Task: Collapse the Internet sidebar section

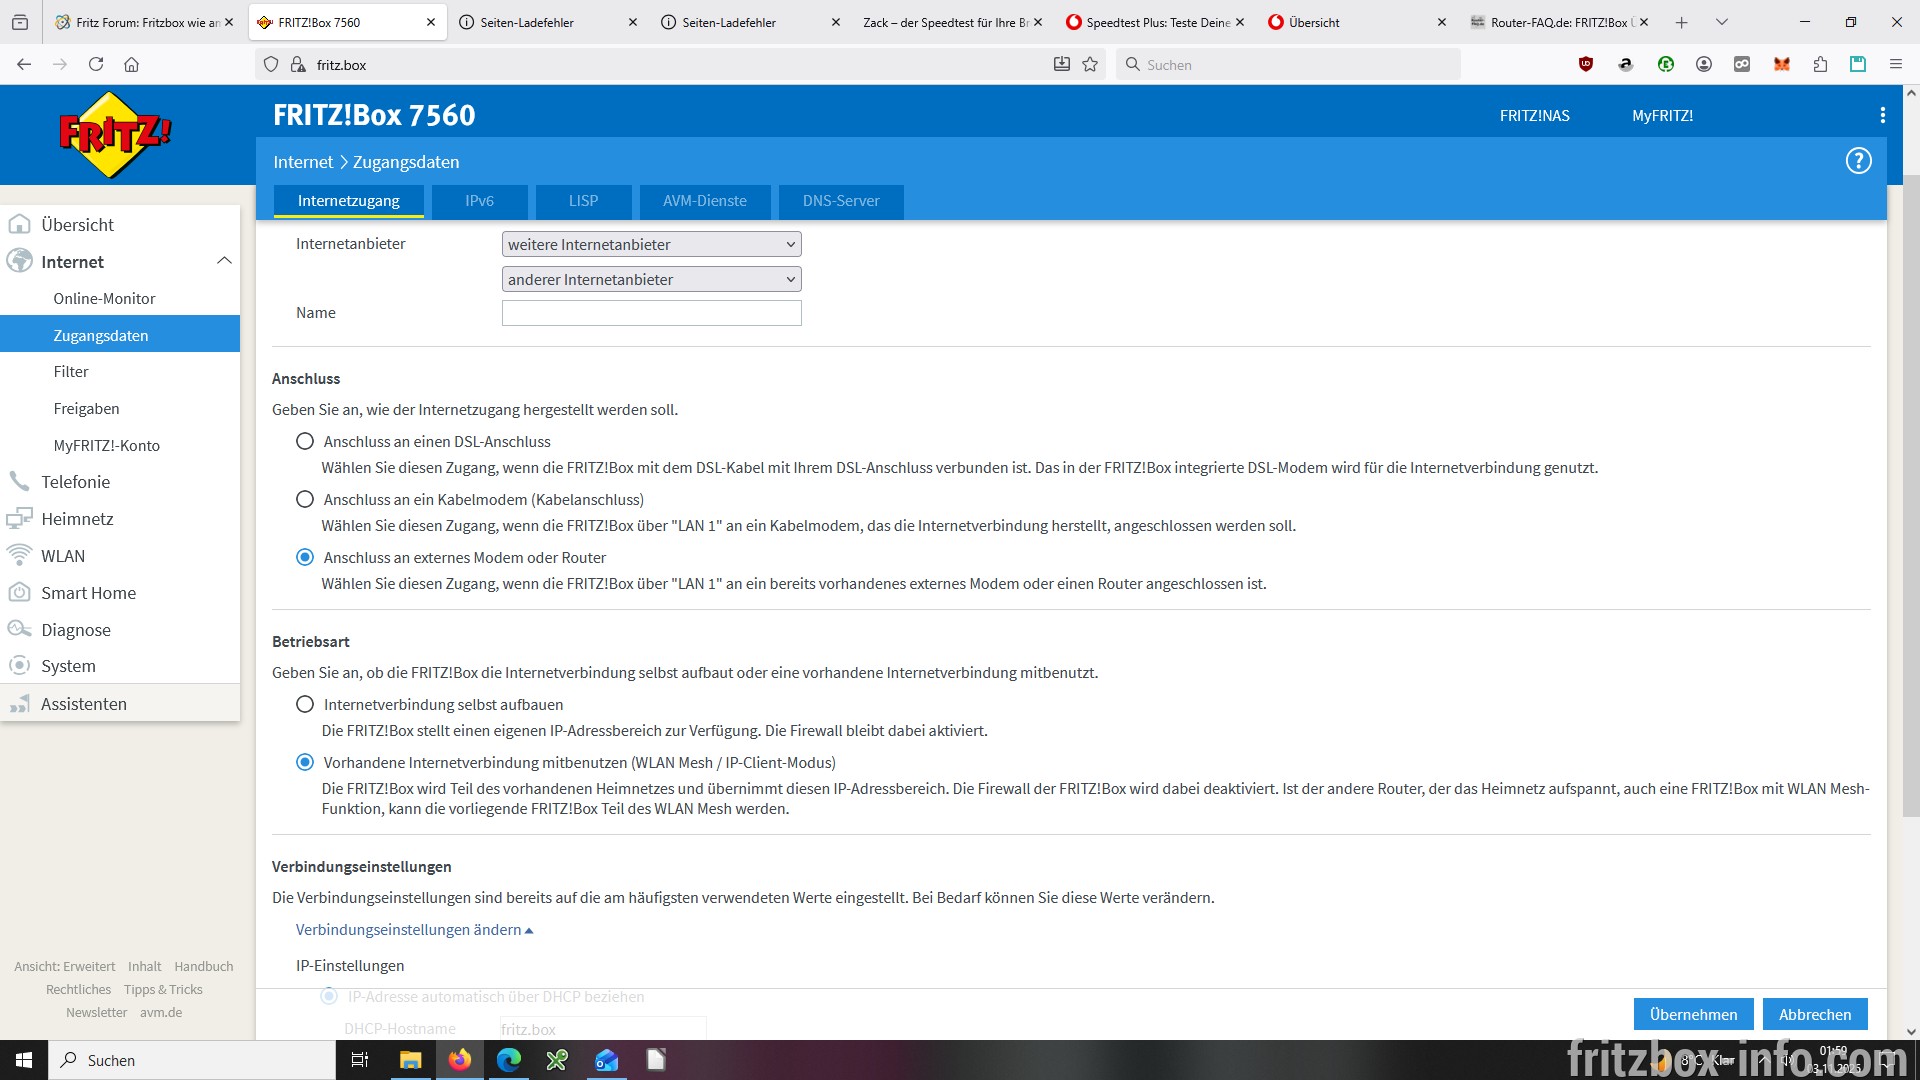Action: click(224, 261)
